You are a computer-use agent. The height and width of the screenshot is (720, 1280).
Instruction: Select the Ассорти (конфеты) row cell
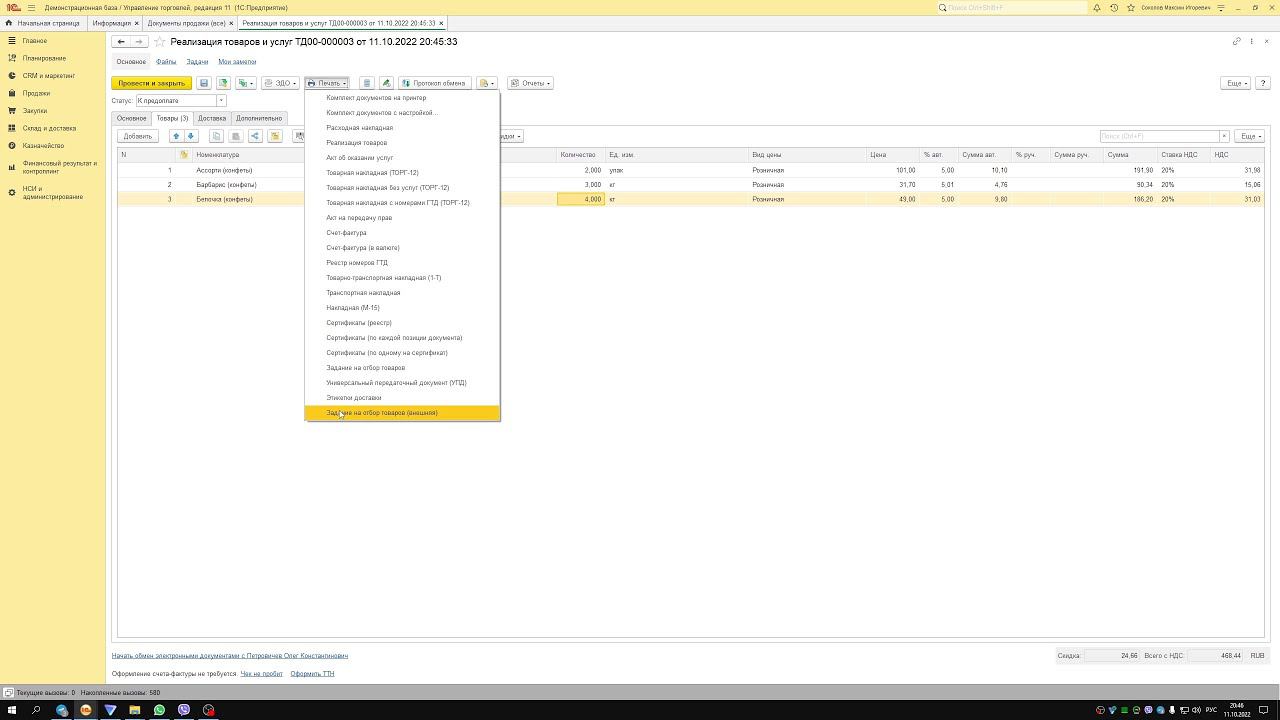tap(224, 170)
